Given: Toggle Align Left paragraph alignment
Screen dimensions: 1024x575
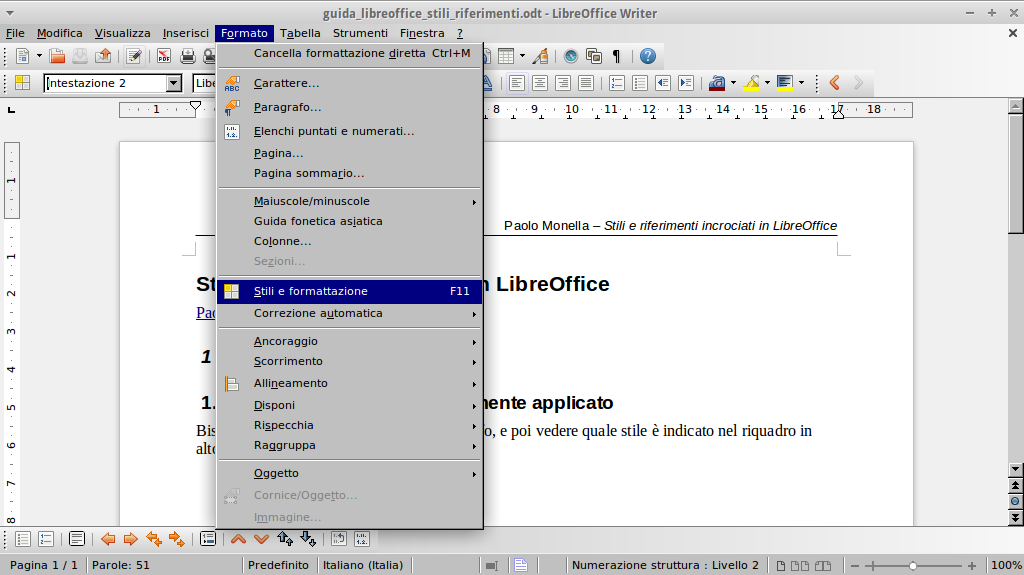Looking at the screenshot, I should 517,83.
